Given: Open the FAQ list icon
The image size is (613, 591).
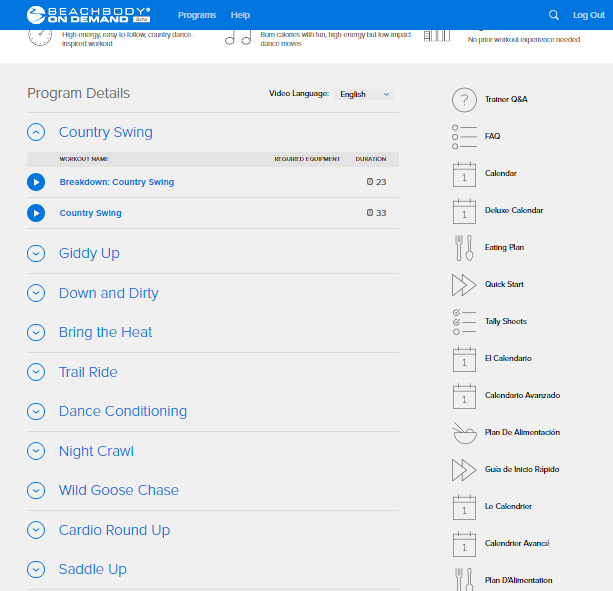Looking at the screenshot, I should click(464, 137).
